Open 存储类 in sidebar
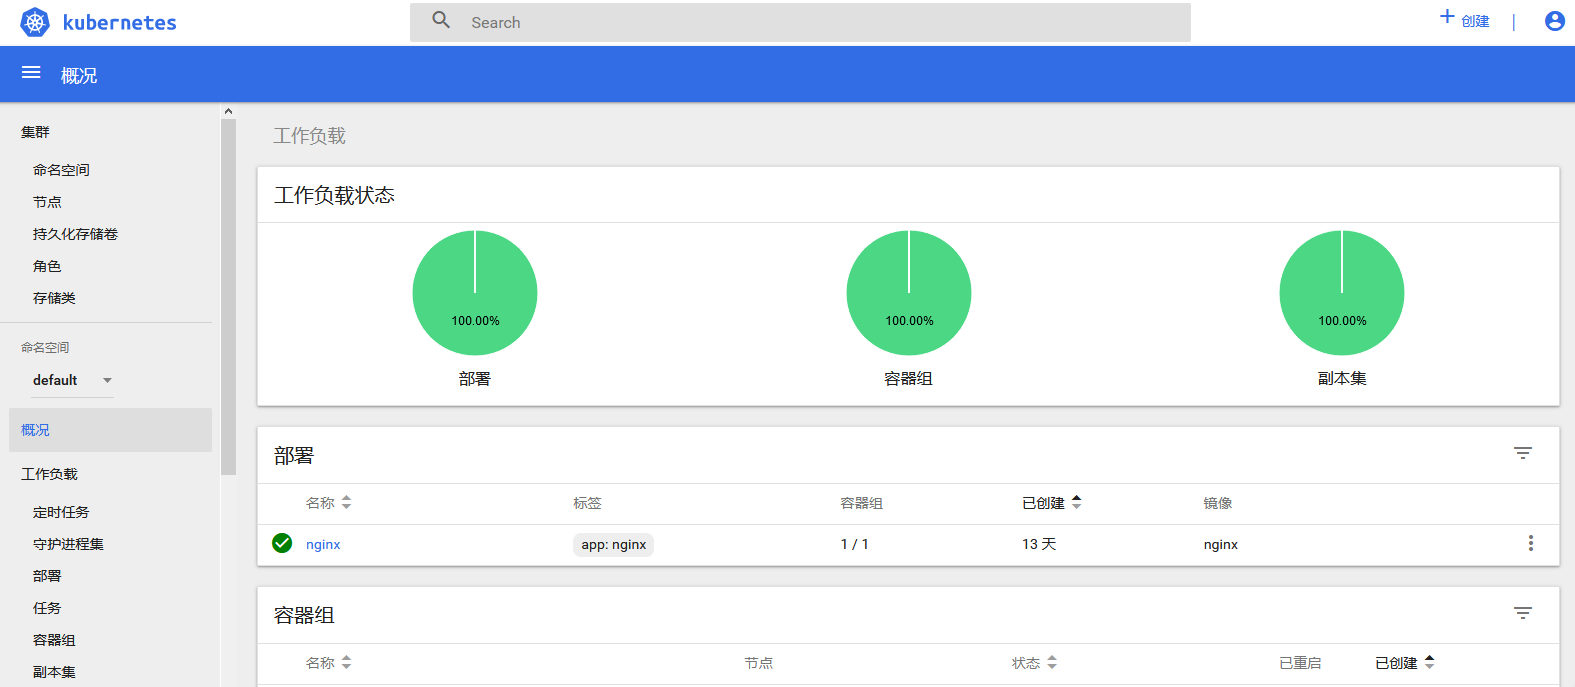1575x687 pixels. [x=54, y=298]
